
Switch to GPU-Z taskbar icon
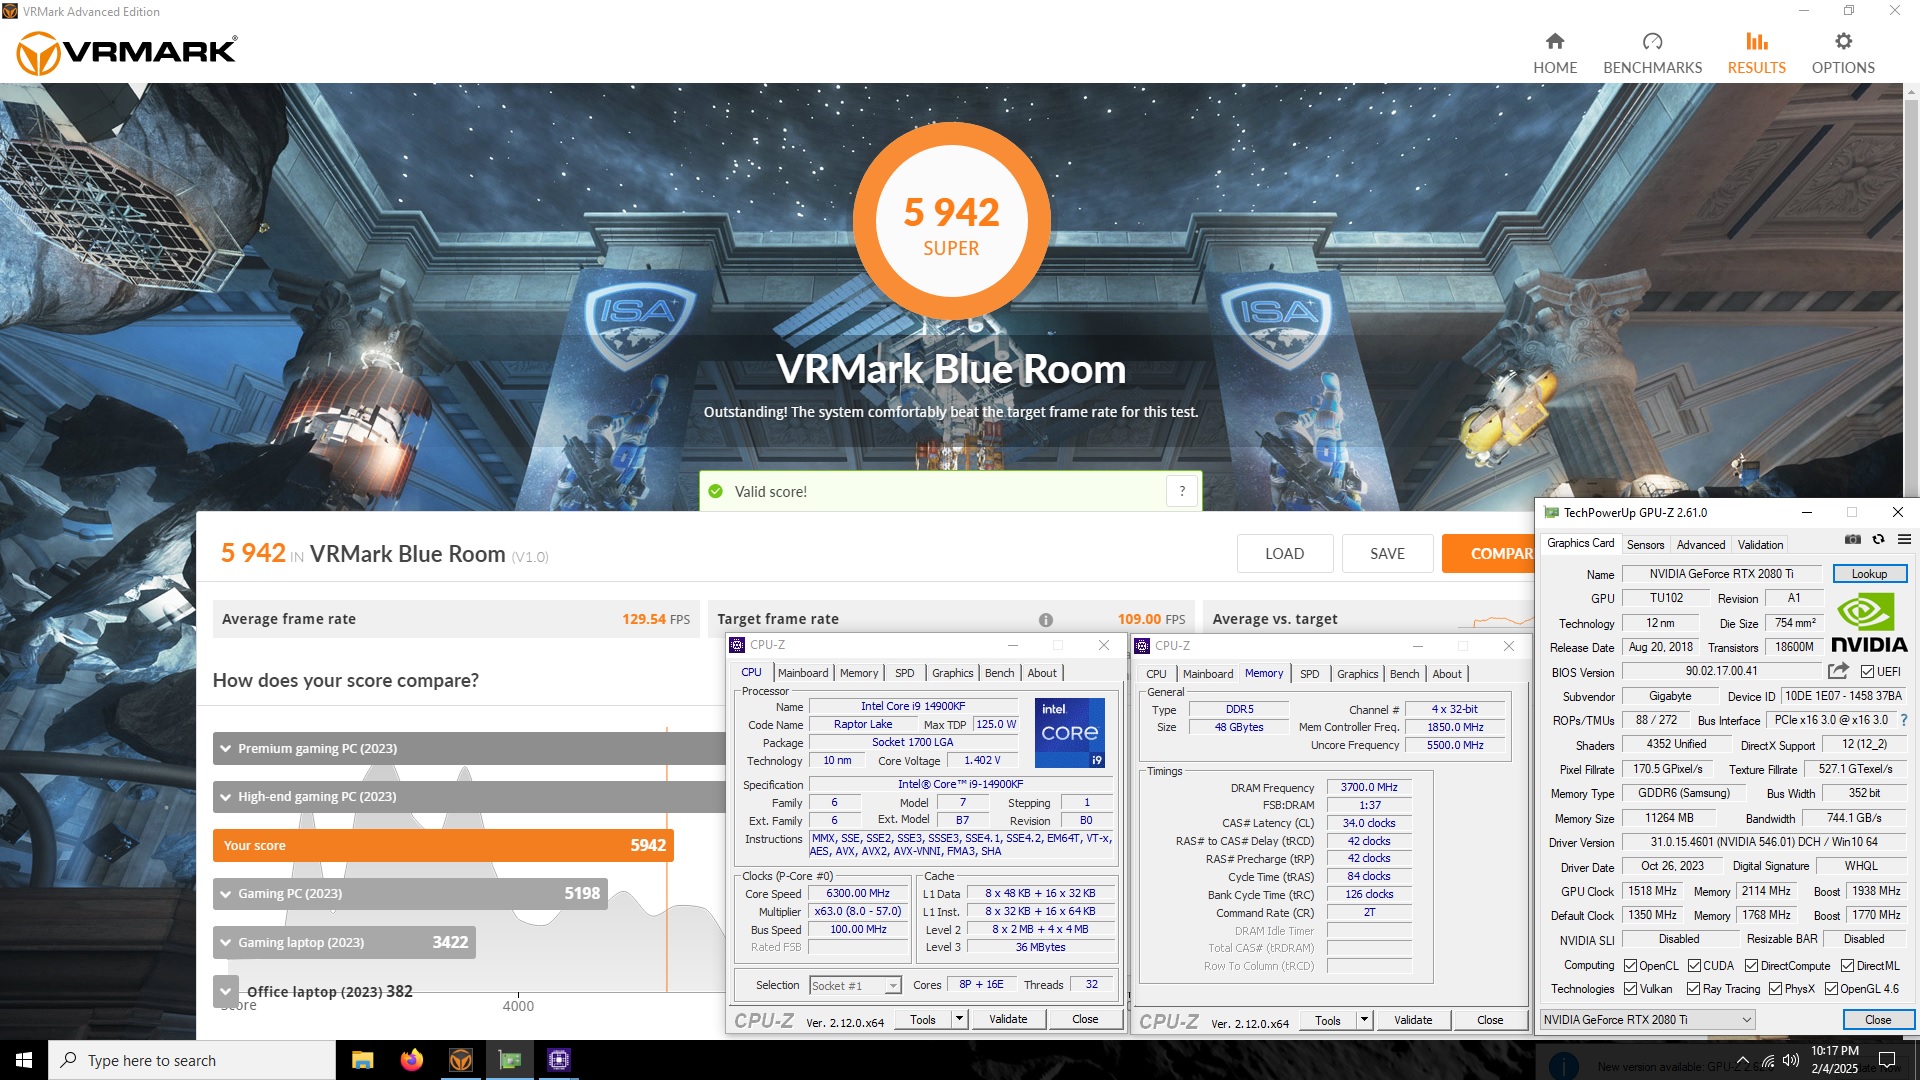[x=509, y=1060]
